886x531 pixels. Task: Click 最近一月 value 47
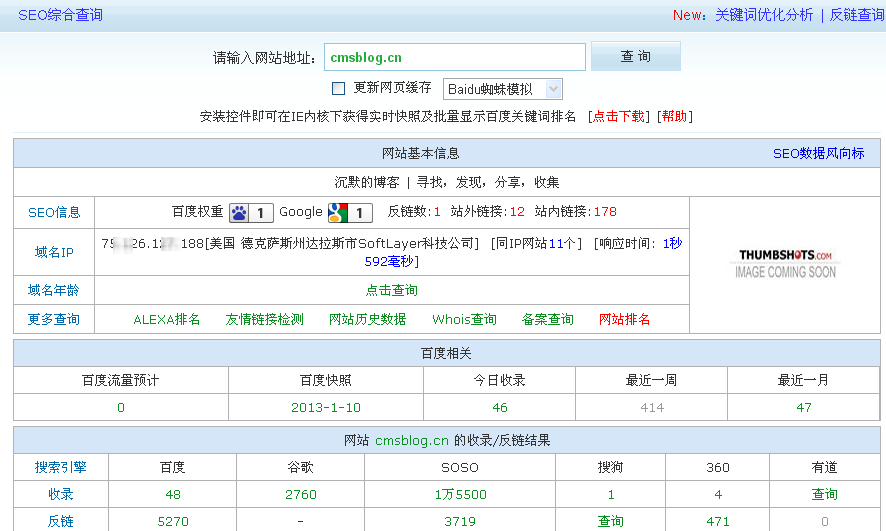[804, 408]
